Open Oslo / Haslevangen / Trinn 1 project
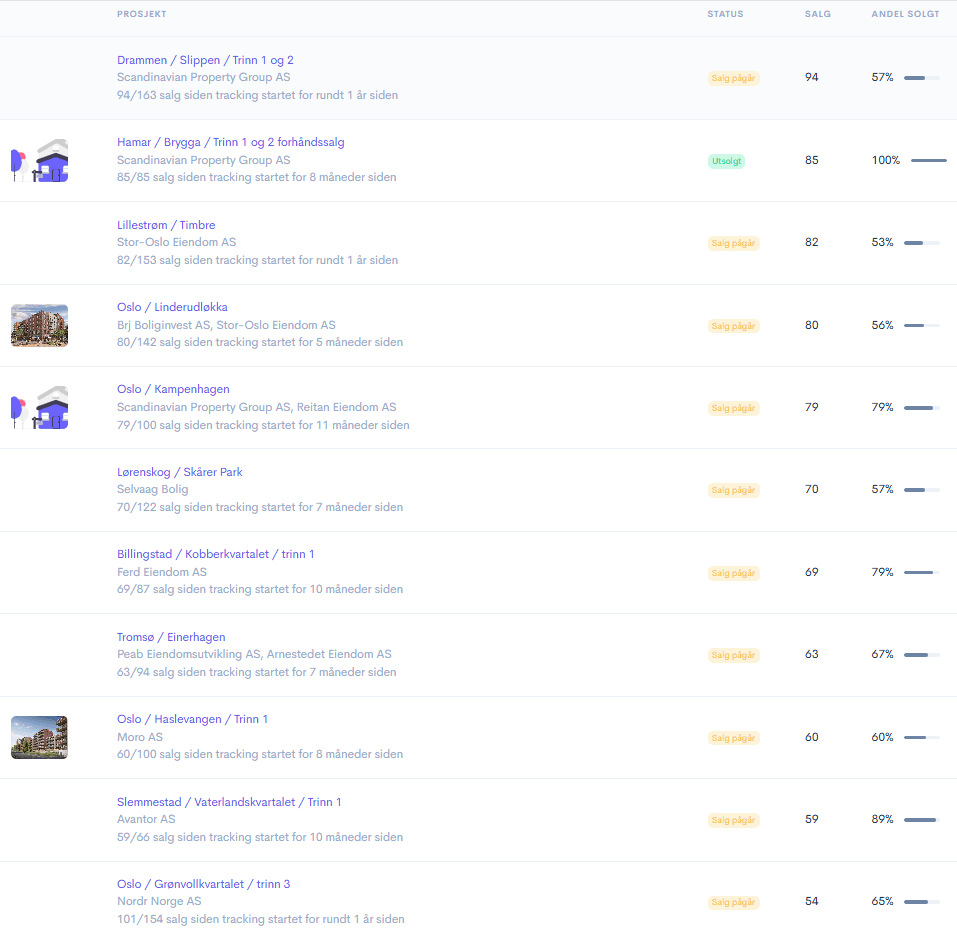Image resolution: width=957 pixels, height=933 pixels. (192, 719)
